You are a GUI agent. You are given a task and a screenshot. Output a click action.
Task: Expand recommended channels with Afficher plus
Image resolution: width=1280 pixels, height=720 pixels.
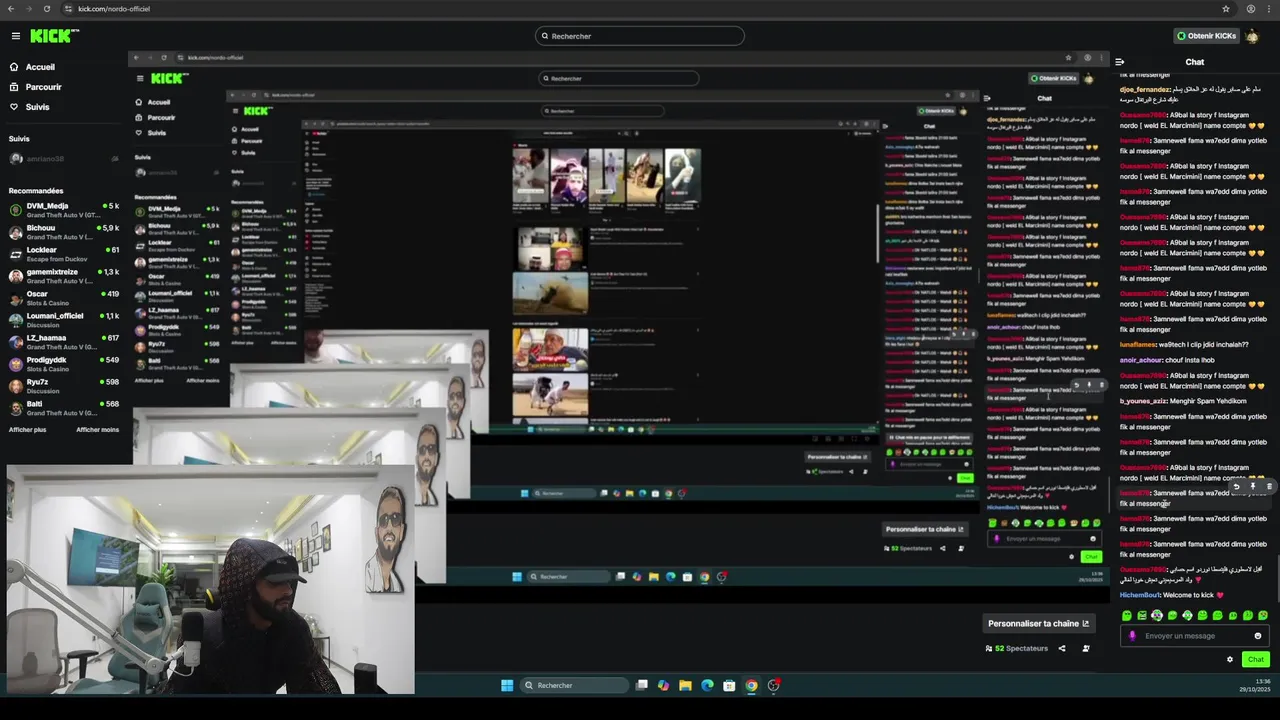pos(27,430)
